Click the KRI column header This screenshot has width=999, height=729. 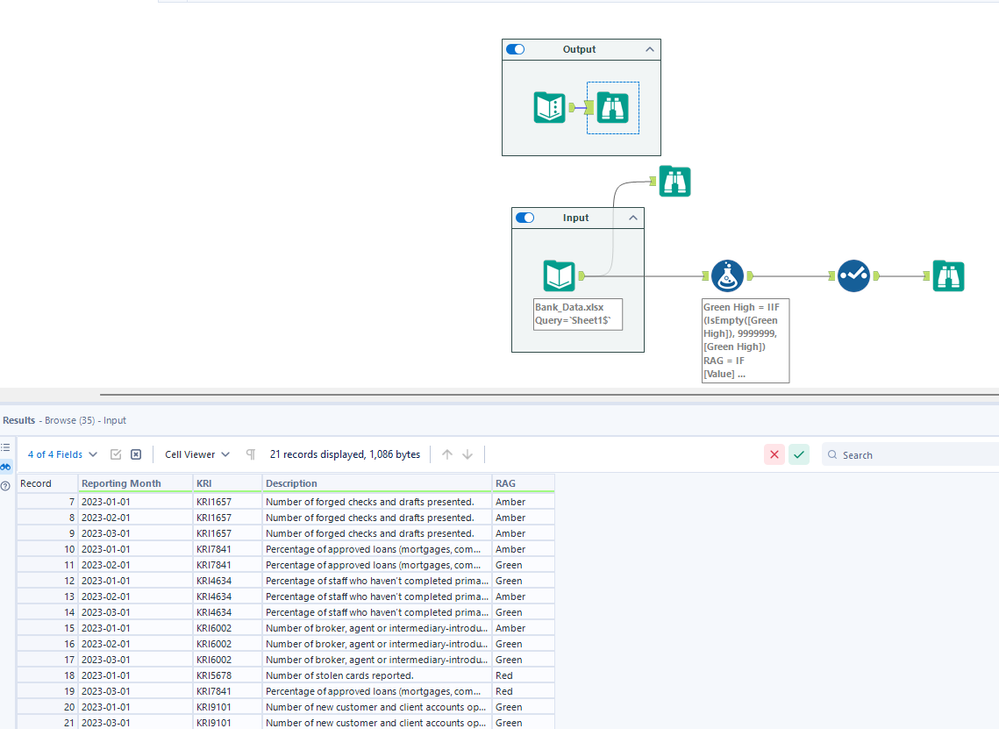click(x=227, y=483)
